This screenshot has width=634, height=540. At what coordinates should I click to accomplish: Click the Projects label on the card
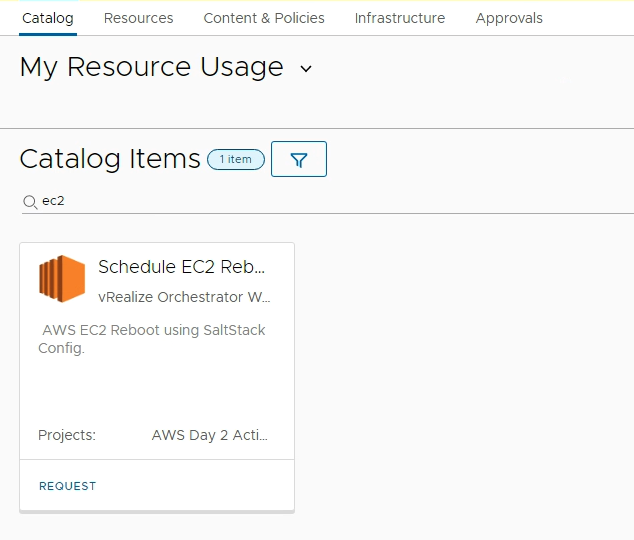point(67,435)
